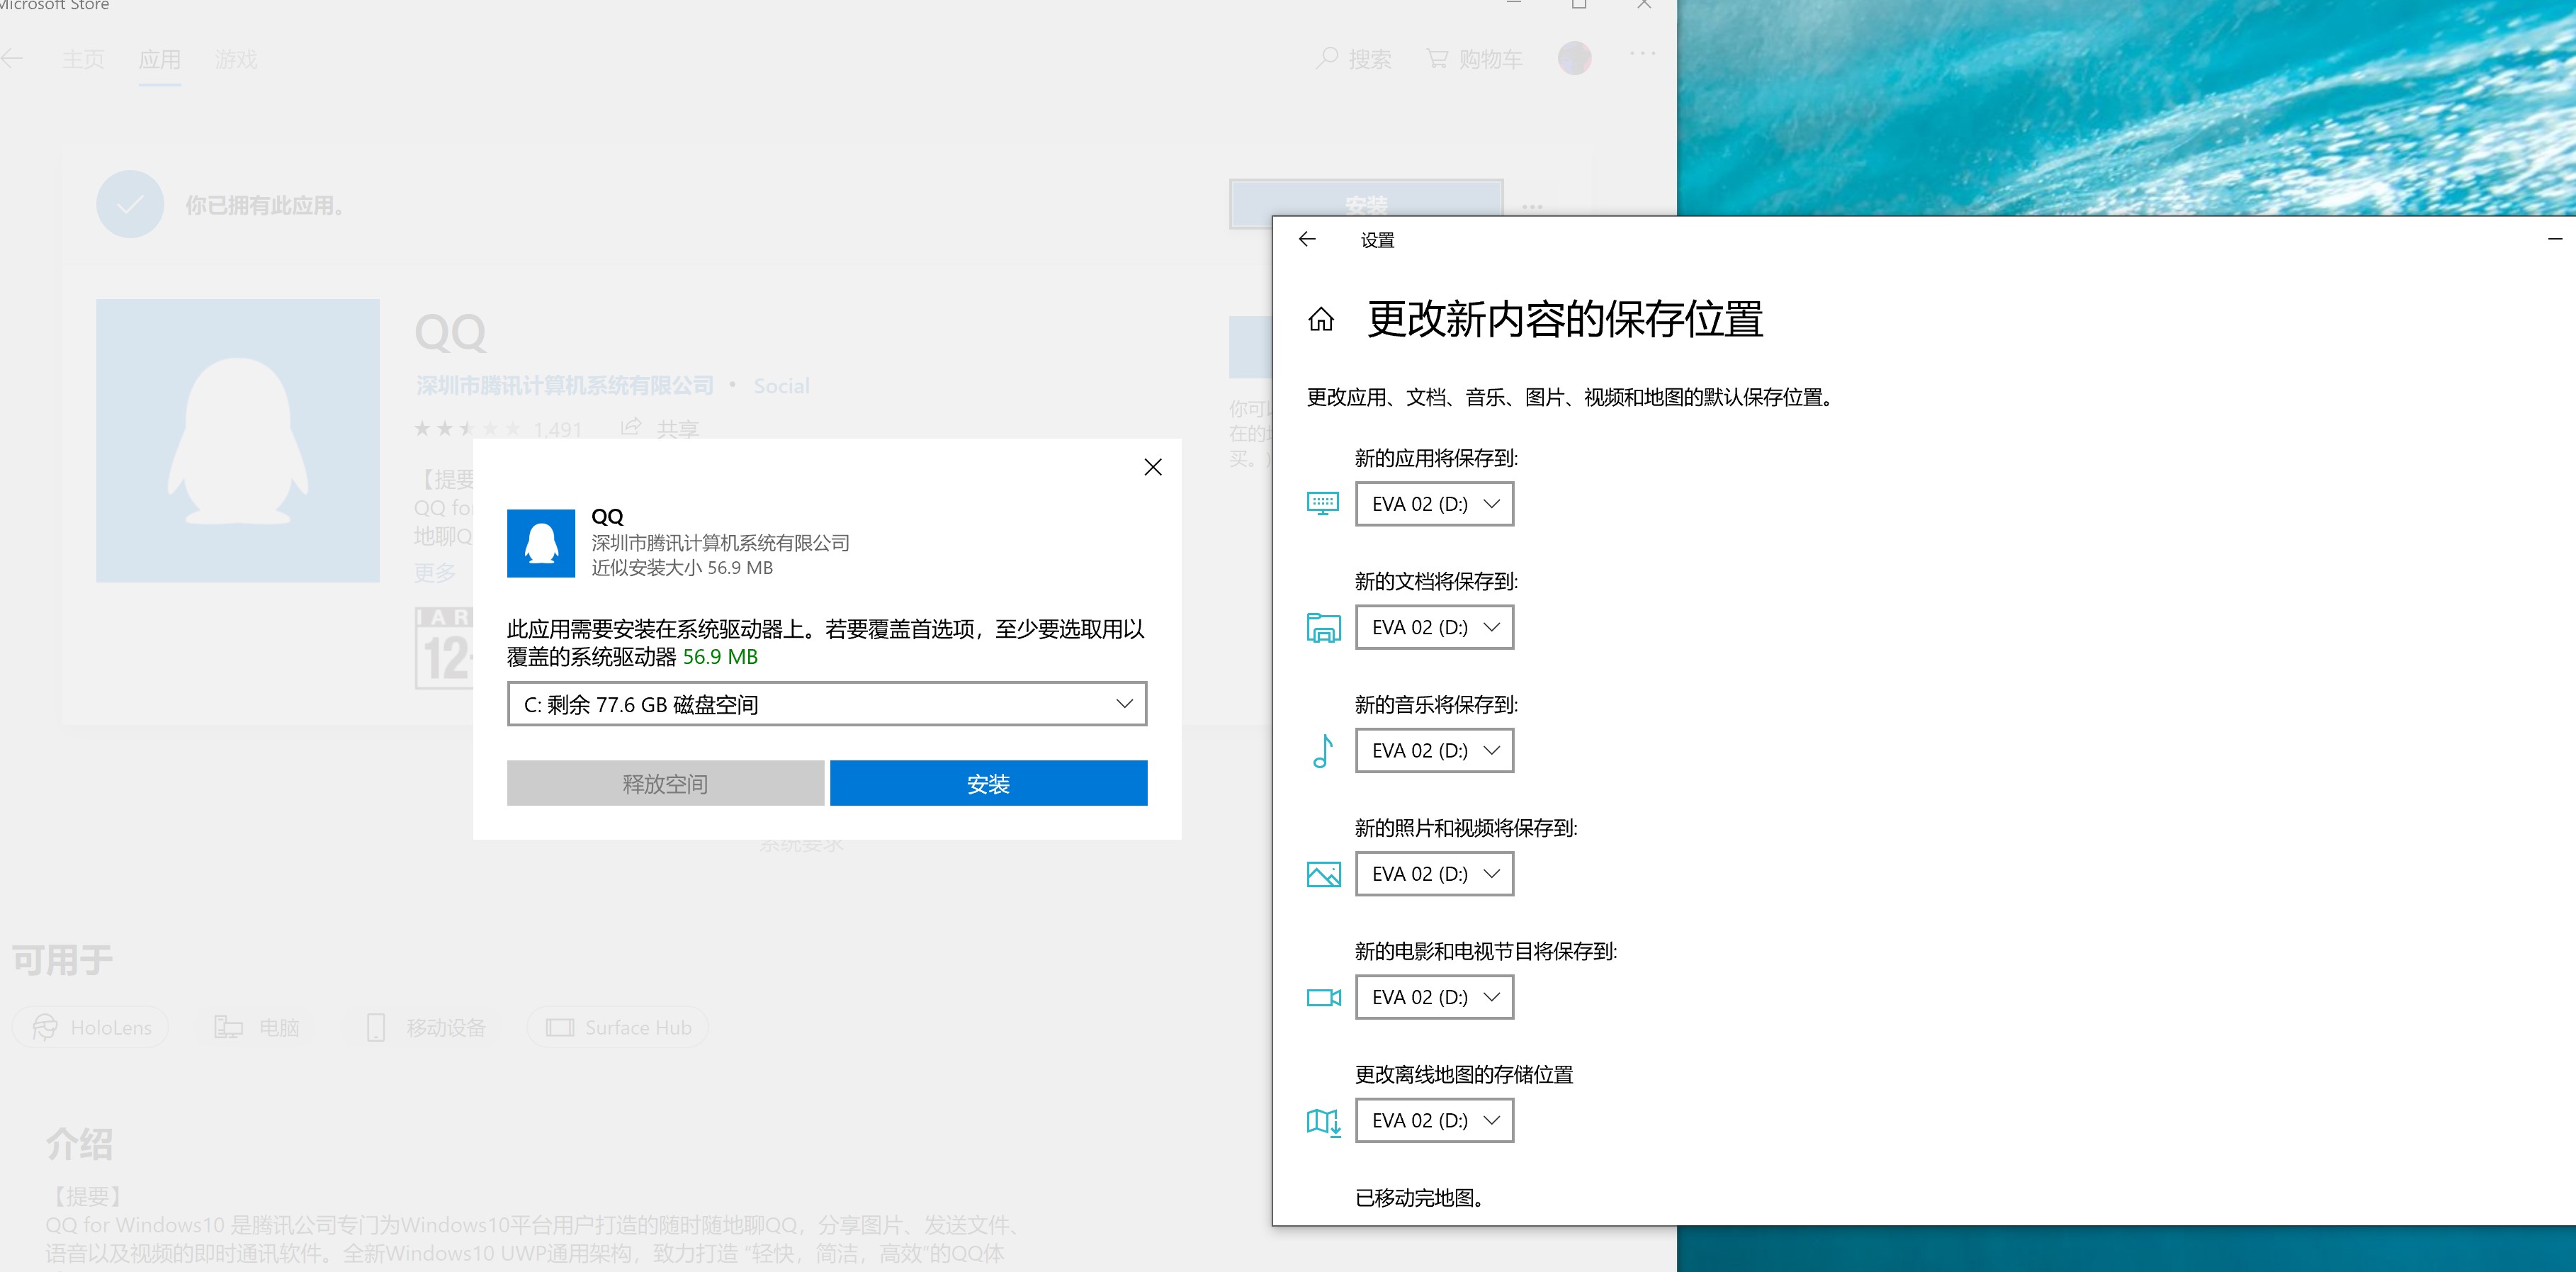Open the 新的应用将保存到 drive dropdown
This screenshot has width=2576, height=1272.
(1434, 504)
